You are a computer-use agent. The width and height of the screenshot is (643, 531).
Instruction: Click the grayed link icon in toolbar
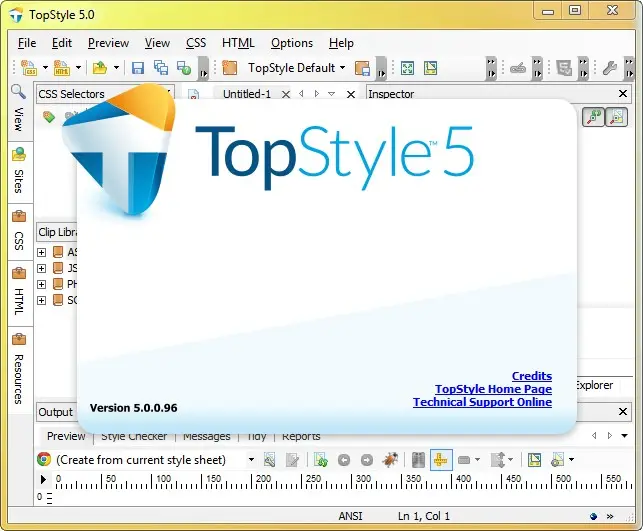coord(518,68)
